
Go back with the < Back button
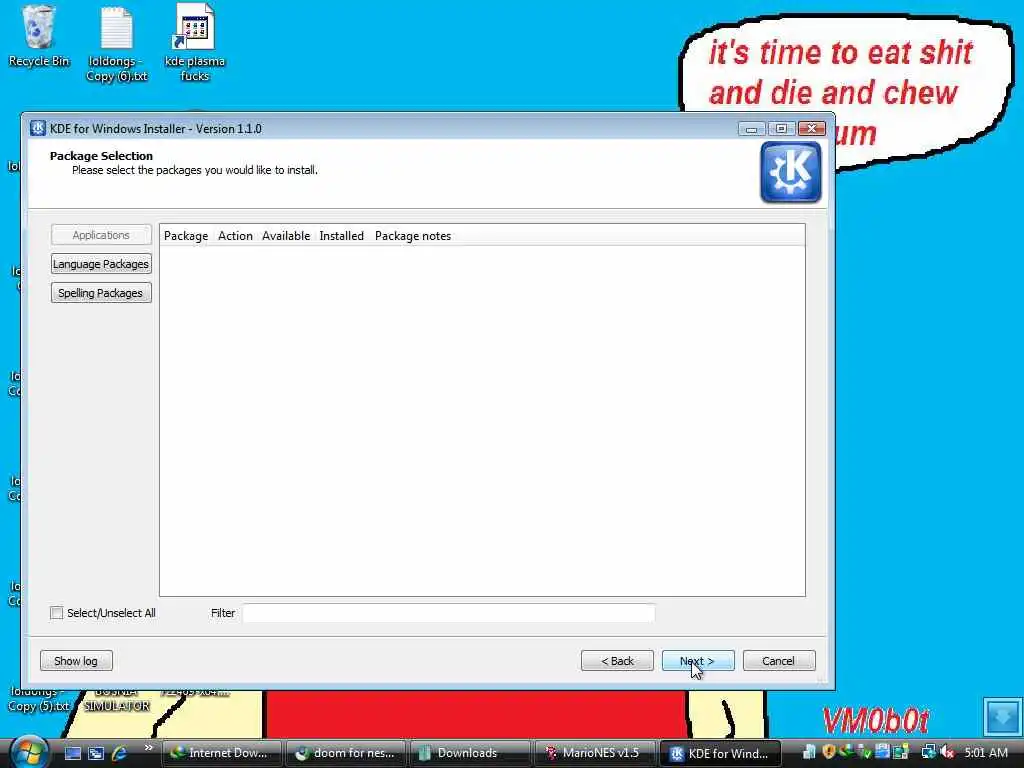617,661
